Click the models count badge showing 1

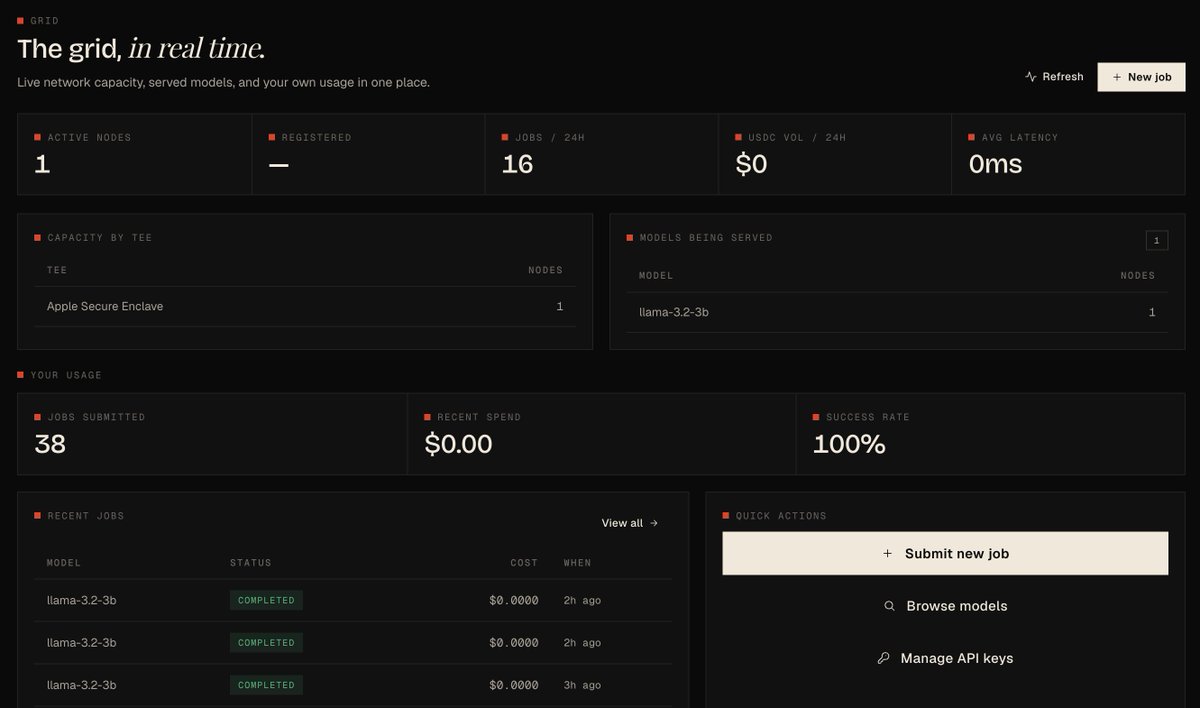click(x=1156, y=240)
